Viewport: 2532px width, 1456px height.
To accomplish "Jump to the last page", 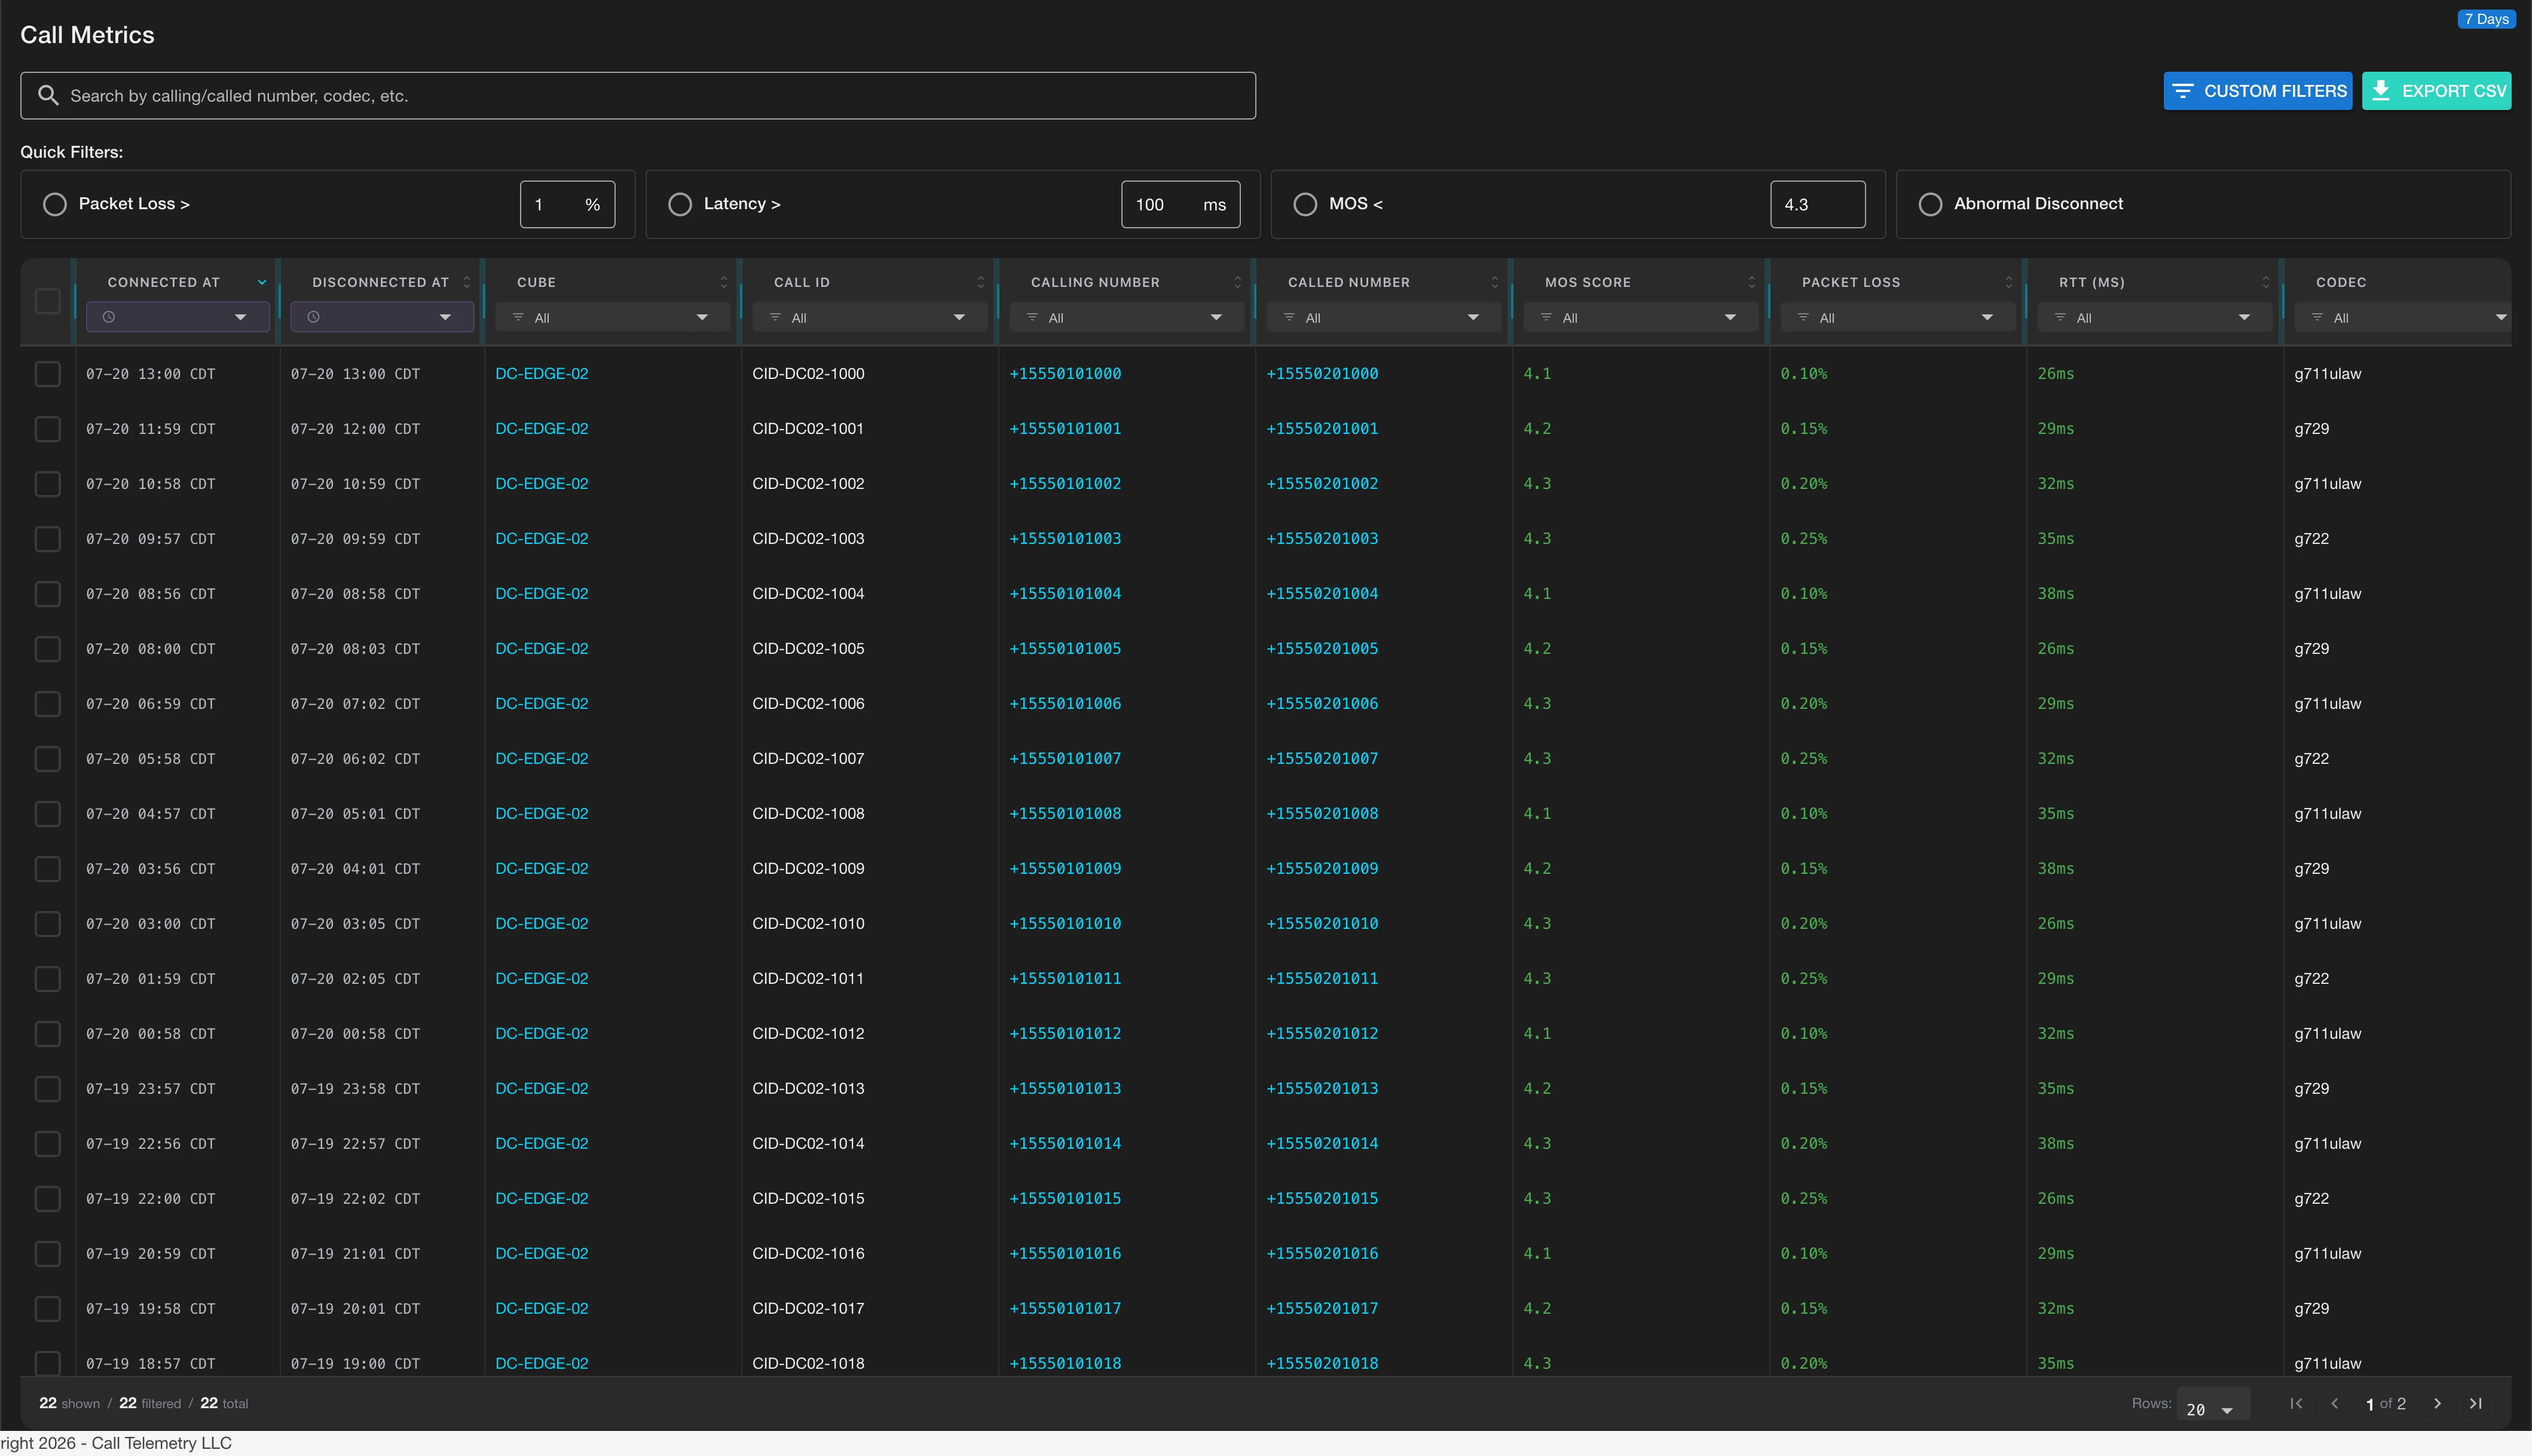I will (2476, 1403).
